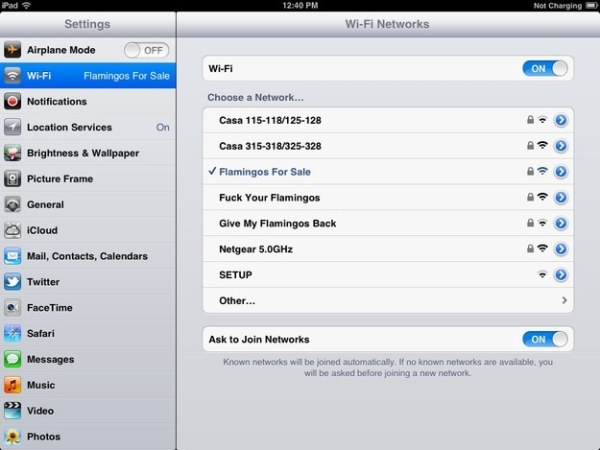Join network Casa 115-118/125-128
The height and width of the screenshot is (450, 600).
[x=388, y=120]
